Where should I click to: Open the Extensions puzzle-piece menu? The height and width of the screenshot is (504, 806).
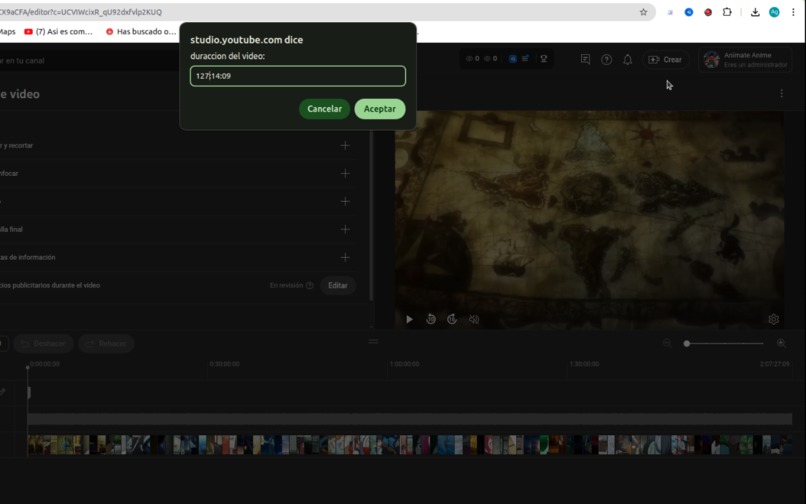point(727,12)
